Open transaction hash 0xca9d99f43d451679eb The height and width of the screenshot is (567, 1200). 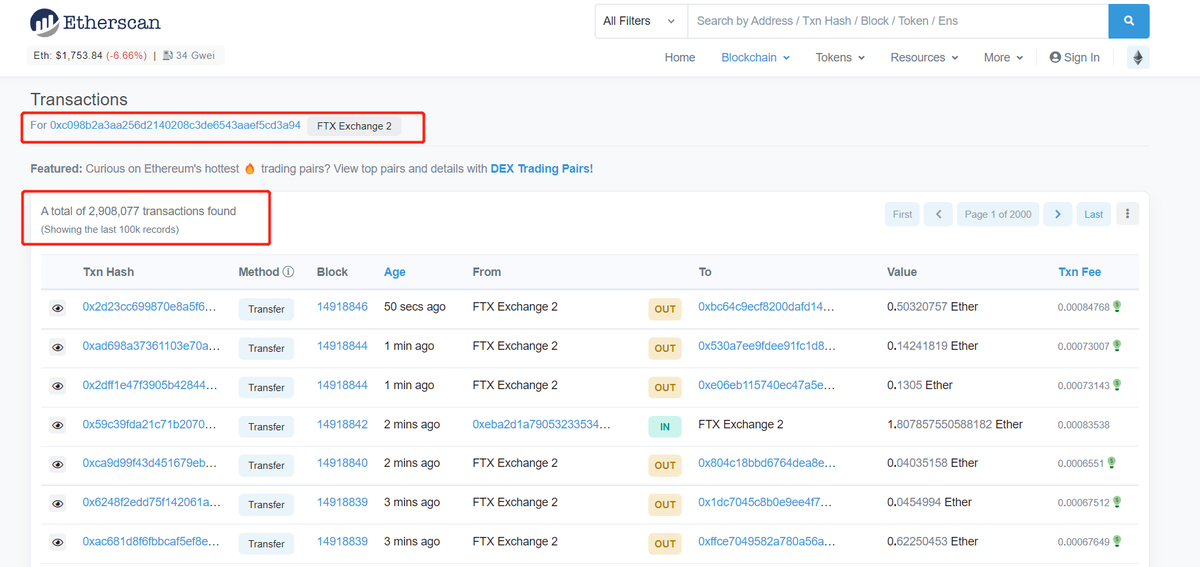[150, 463]
